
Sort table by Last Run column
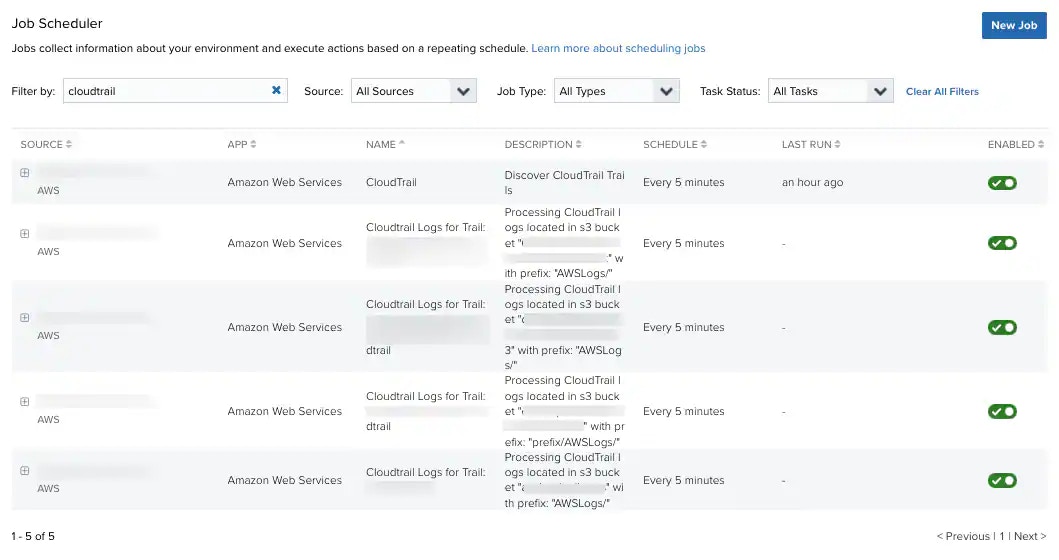(811, 144)
